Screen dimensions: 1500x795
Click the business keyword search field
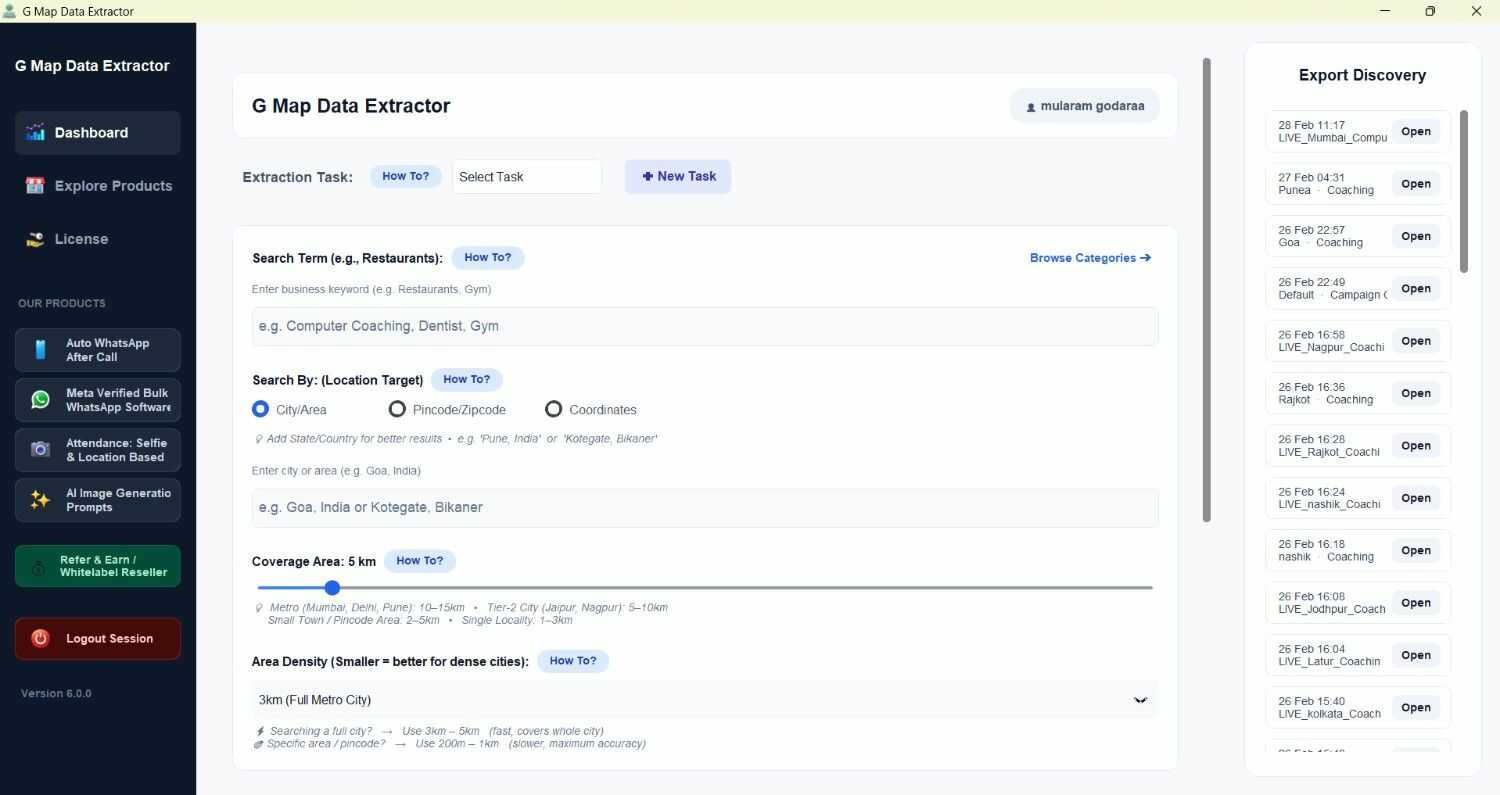point(703,325)
